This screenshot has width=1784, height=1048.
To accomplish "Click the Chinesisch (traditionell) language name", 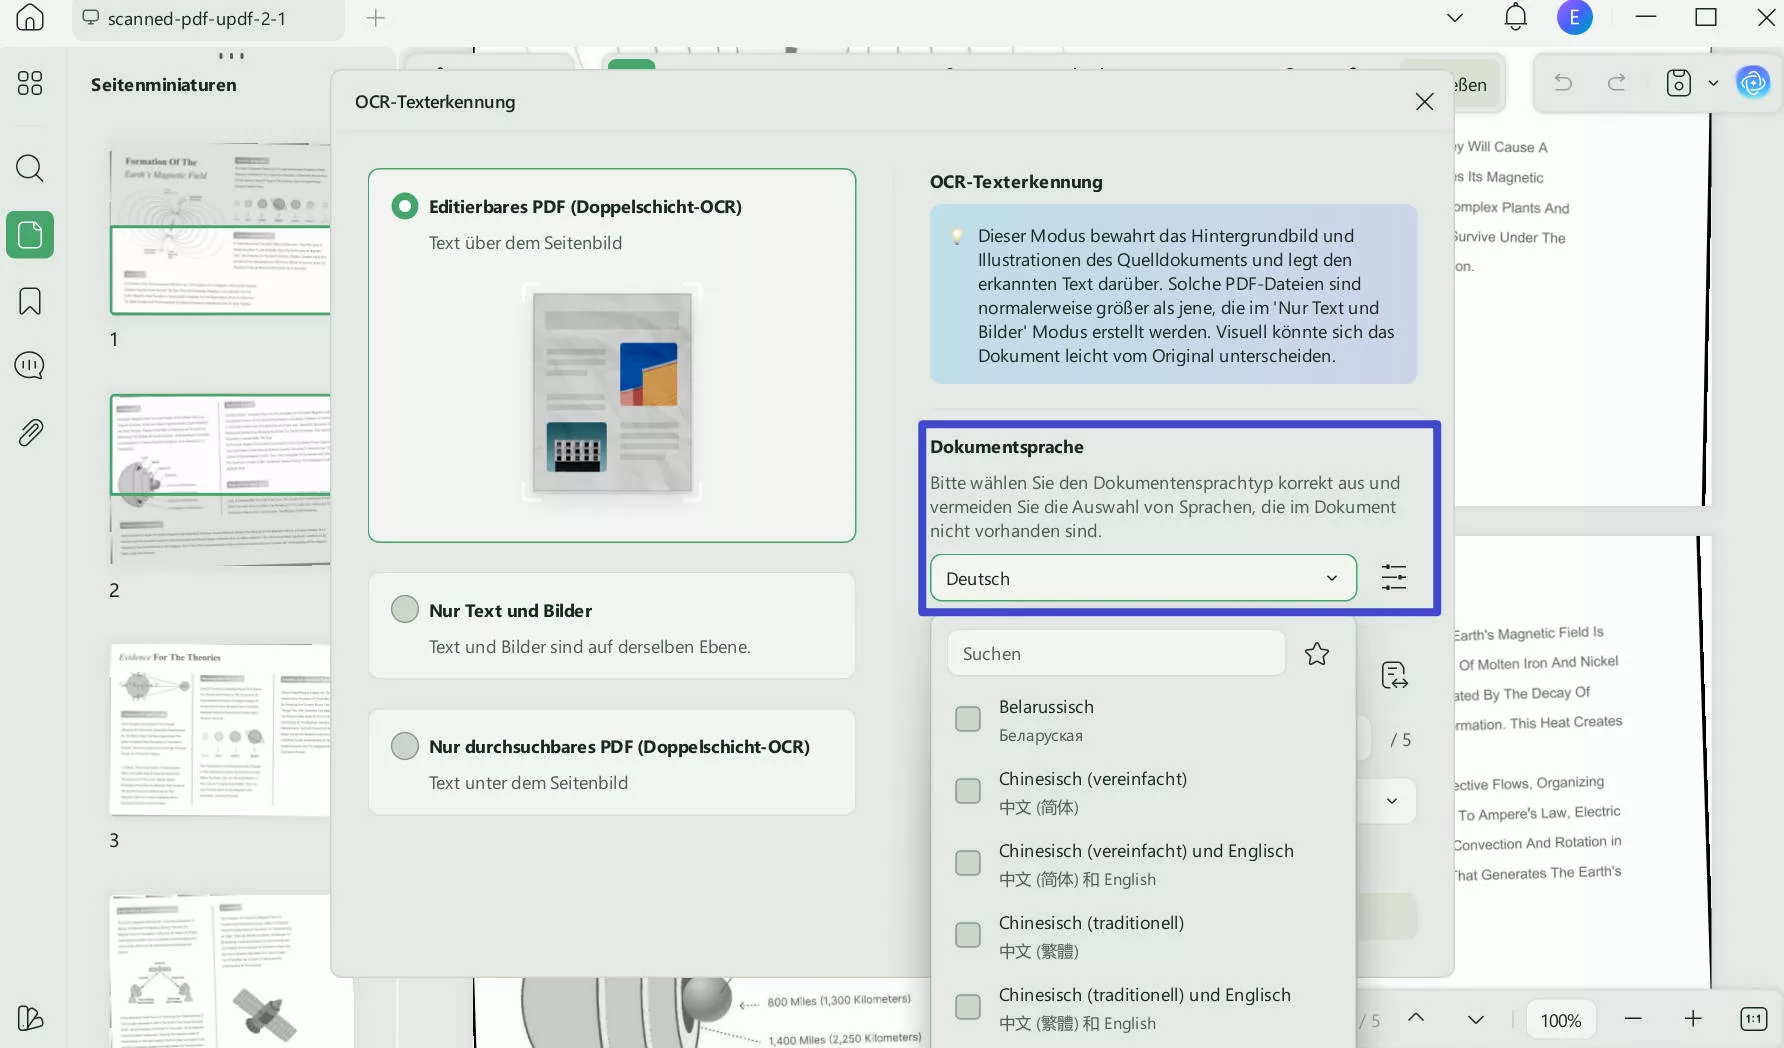I will tap(1091, 923).
